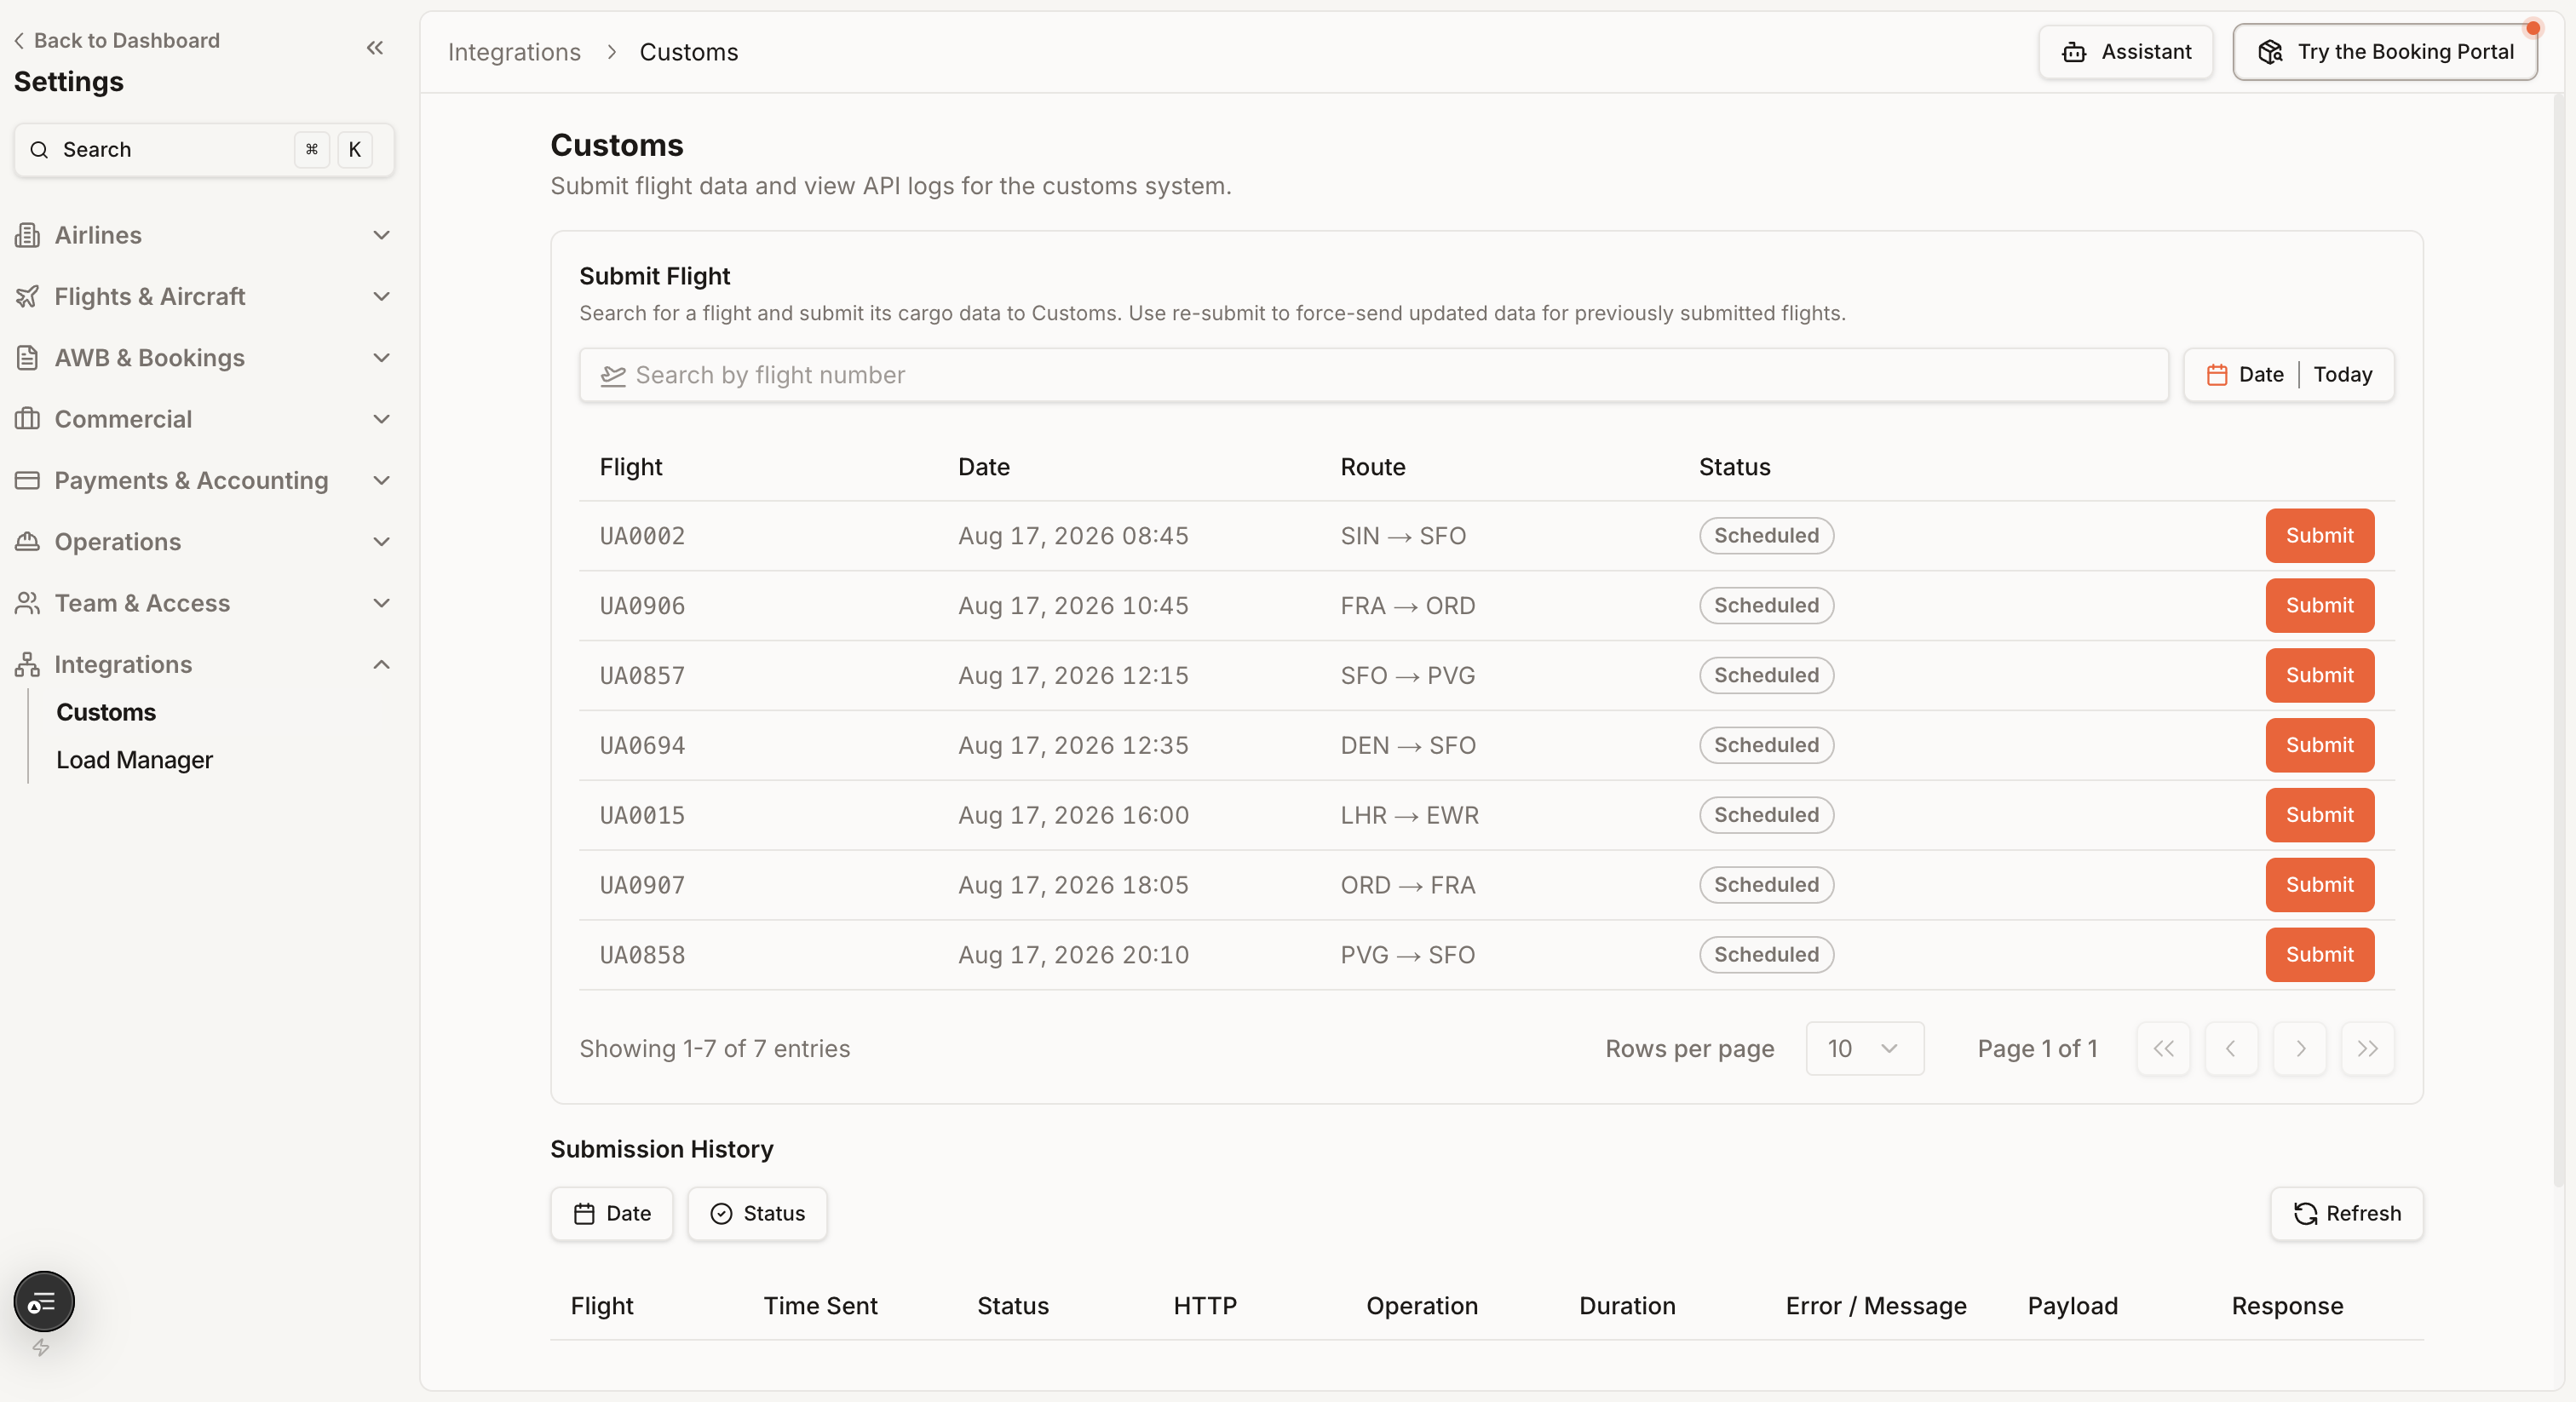This screenshot has width=2576, height=1402.
Task: Click the Integrations breadcrumb link
Action: [514, 52]
